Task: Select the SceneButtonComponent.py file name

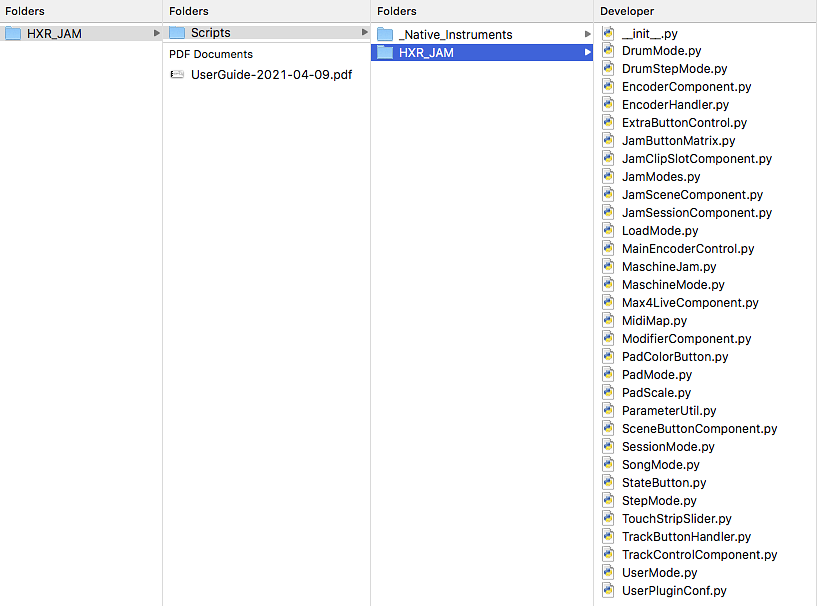Action: click(700, 429)
